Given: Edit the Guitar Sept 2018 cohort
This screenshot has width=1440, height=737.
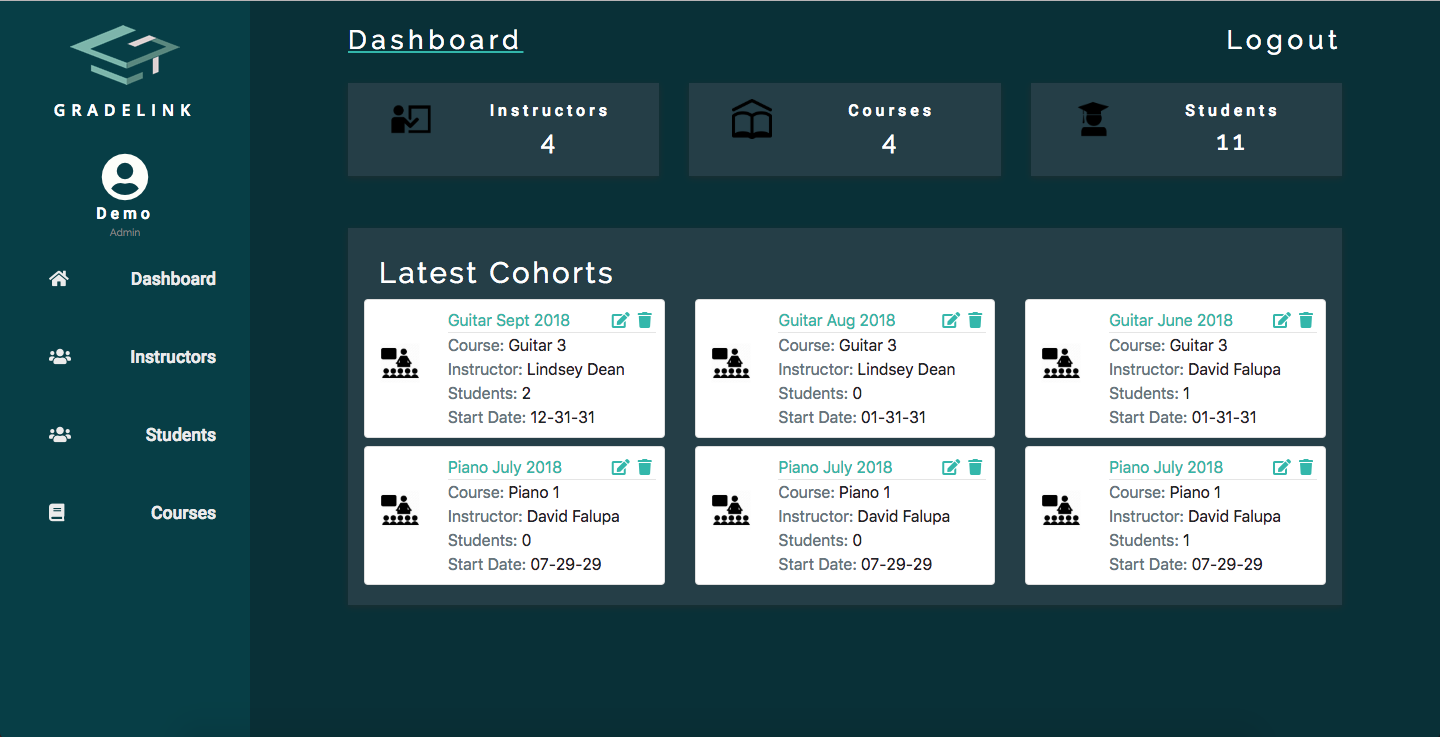Looking at the screenshot, I should [621, 320].
